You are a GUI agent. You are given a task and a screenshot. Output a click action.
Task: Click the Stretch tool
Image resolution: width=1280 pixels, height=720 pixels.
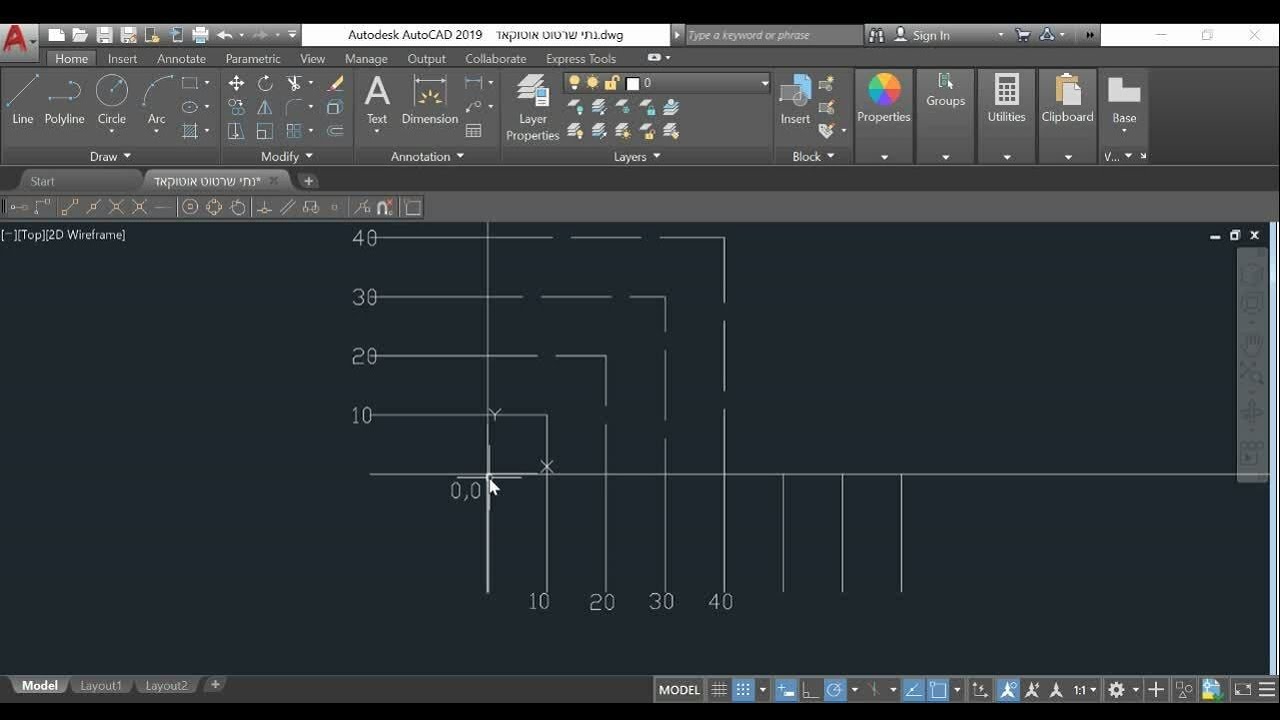click(x=236, y=131)
